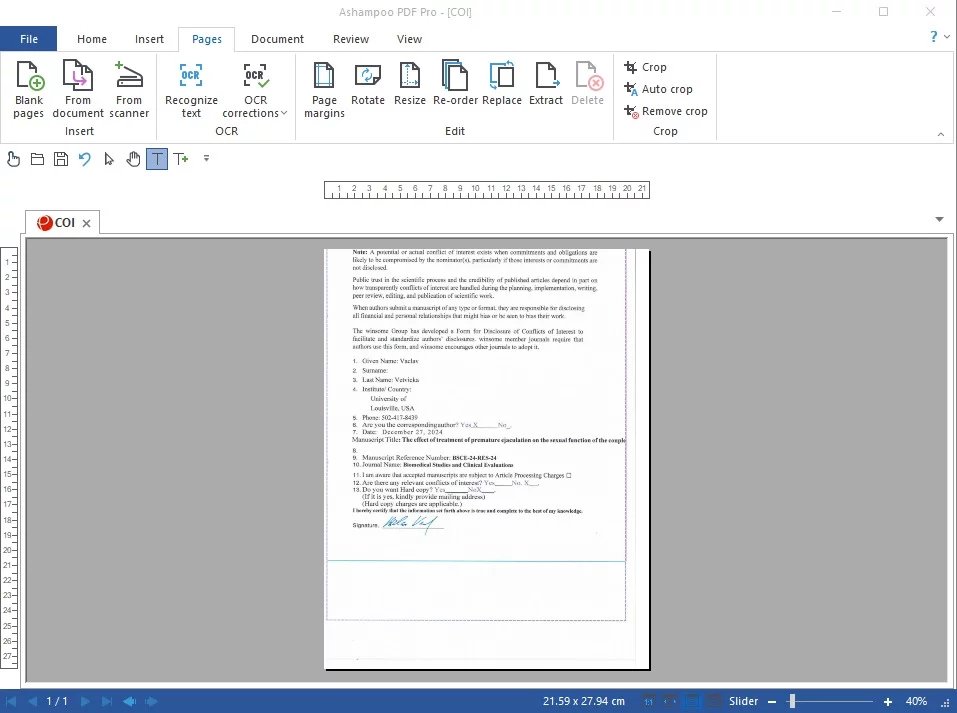Open the Page margins tool
957x713 pixels.
click(324, 89)
